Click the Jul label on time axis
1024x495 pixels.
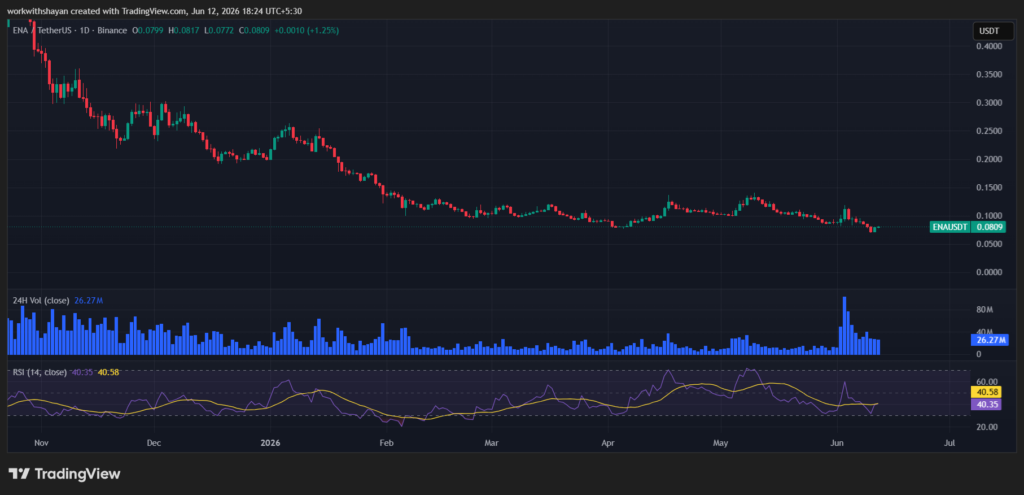(950, 443)
